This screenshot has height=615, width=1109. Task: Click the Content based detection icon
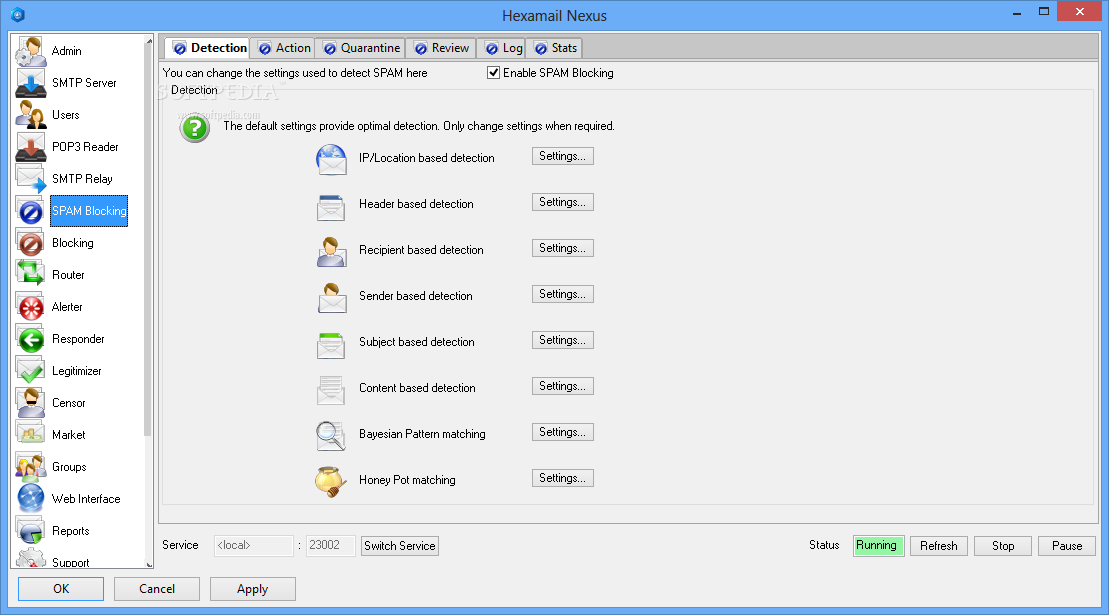(x=331, y=390)
